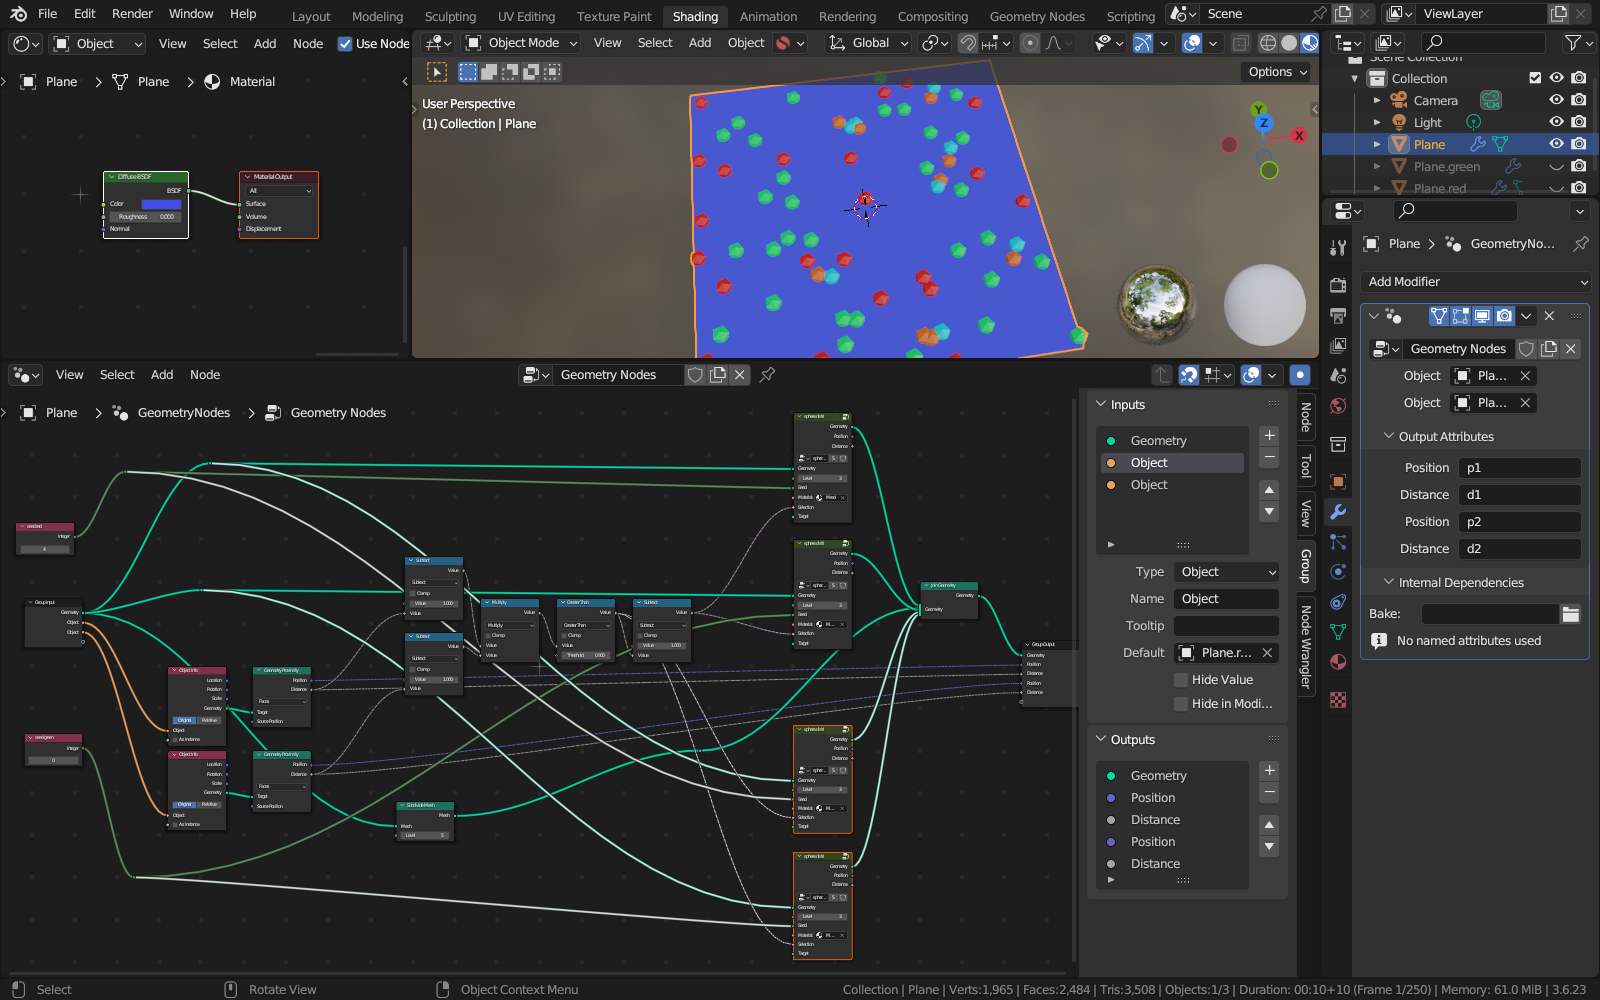Open the Object Mode dropdown
Image resolution: width=1600 pixels, height=1000 pixels.
[522, 43]
